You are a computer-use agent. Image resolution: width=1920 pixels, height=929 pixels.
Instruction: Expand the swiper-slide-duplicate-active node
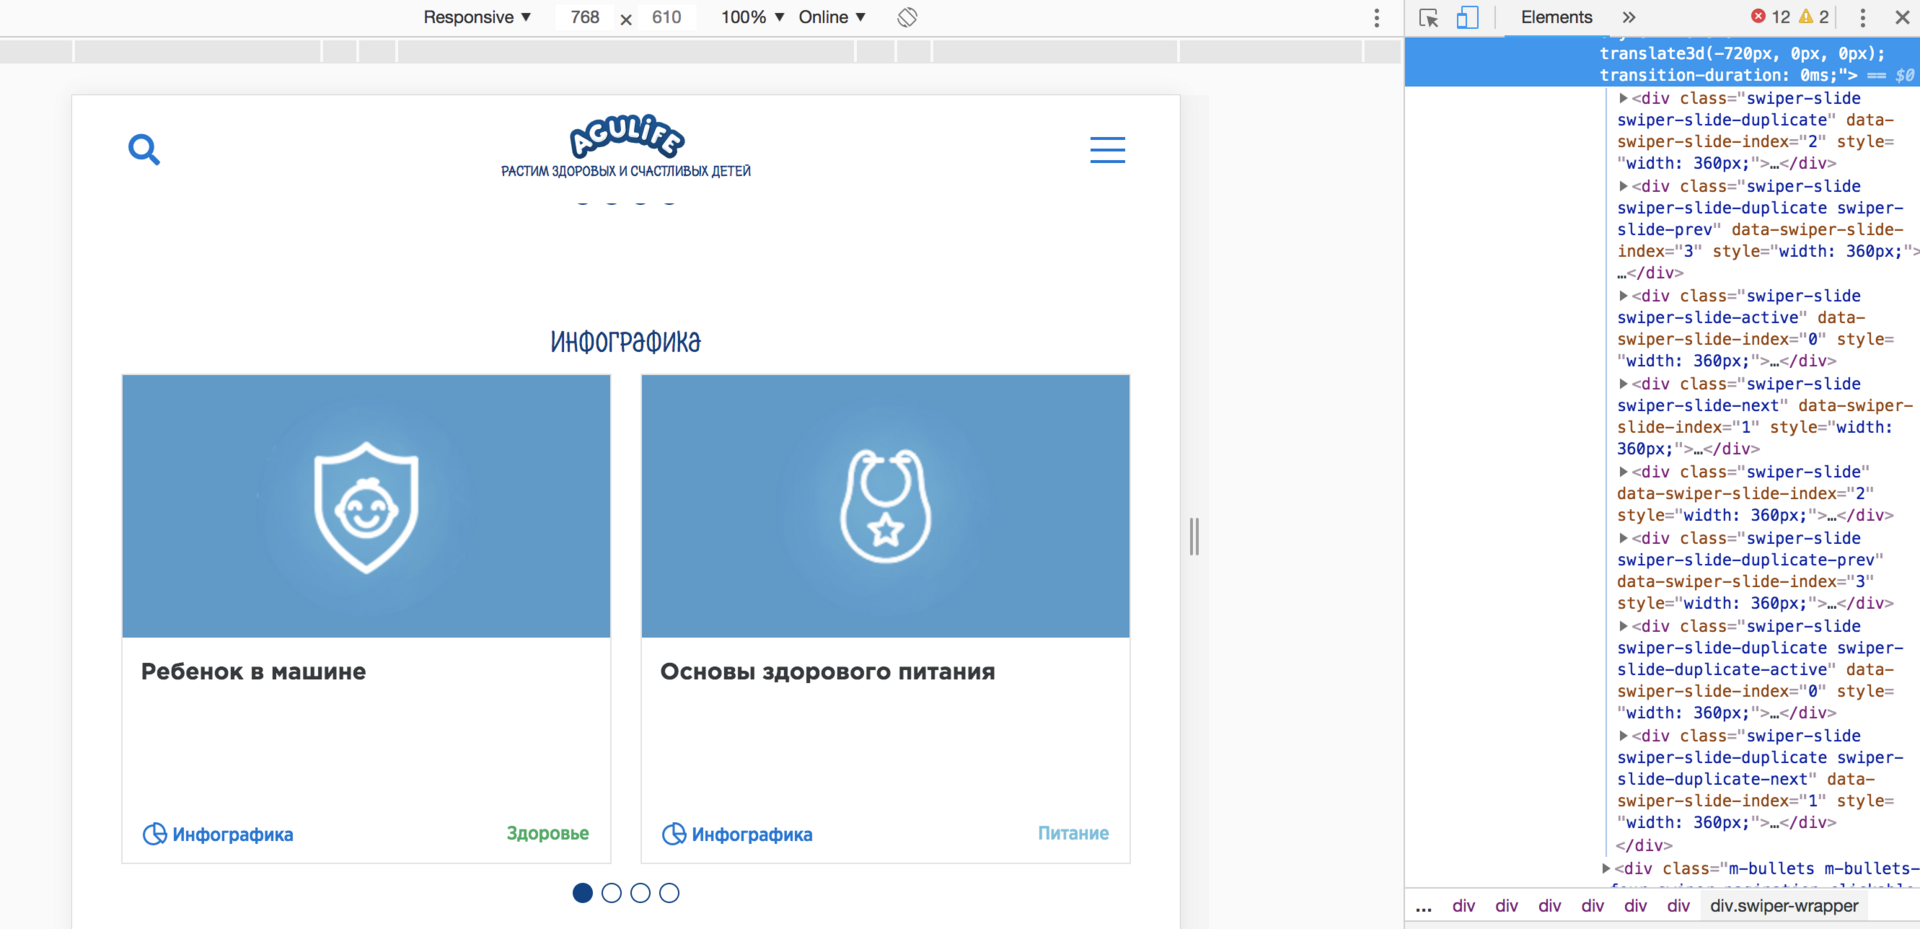[1623, 626]
